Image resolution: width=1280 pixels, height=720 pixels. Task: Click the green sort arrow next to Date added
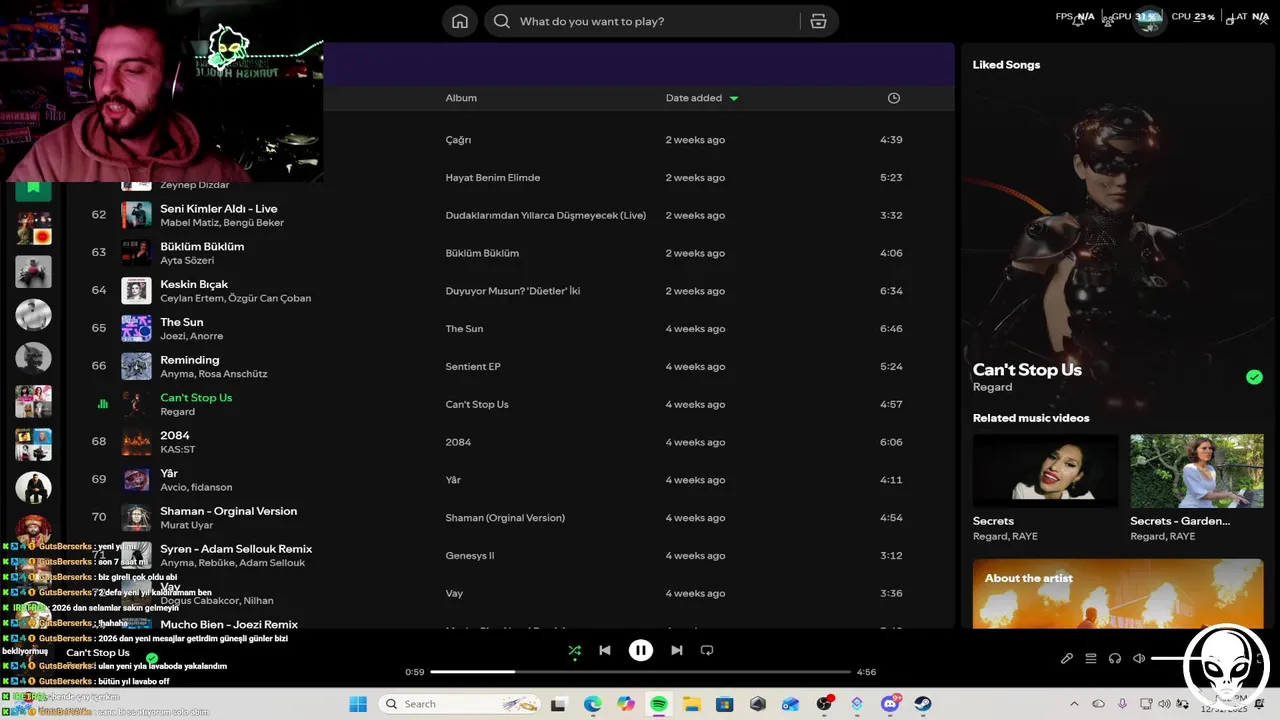pos(734,98)
